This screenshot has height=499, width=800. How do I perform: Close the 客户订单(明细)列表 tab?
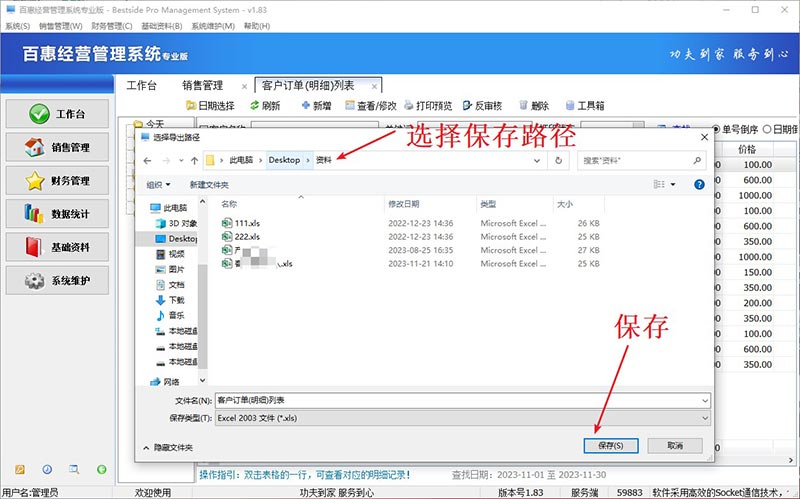click(x=374, y=86)
